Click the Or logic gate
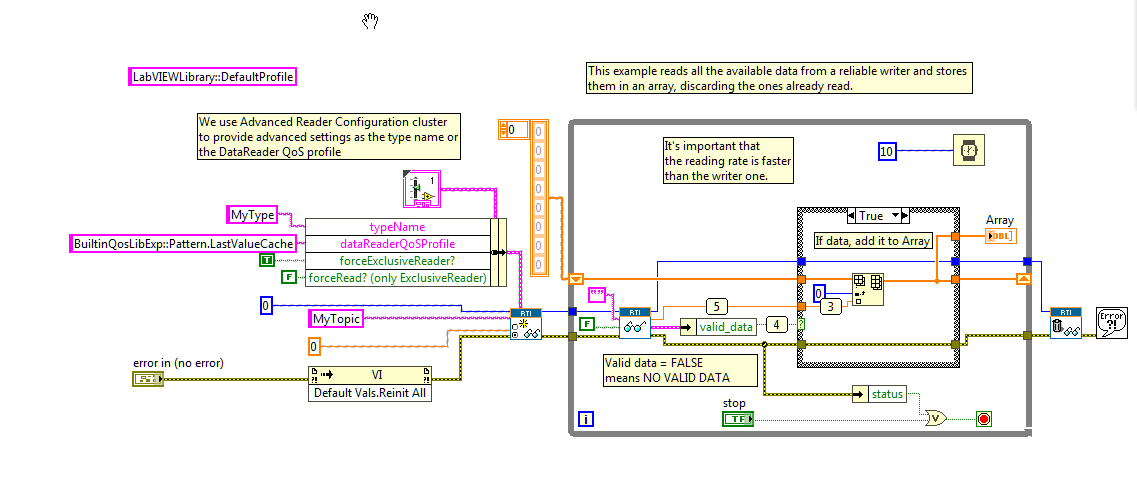This screenshot has width=1137, height=489. [936, 418]
